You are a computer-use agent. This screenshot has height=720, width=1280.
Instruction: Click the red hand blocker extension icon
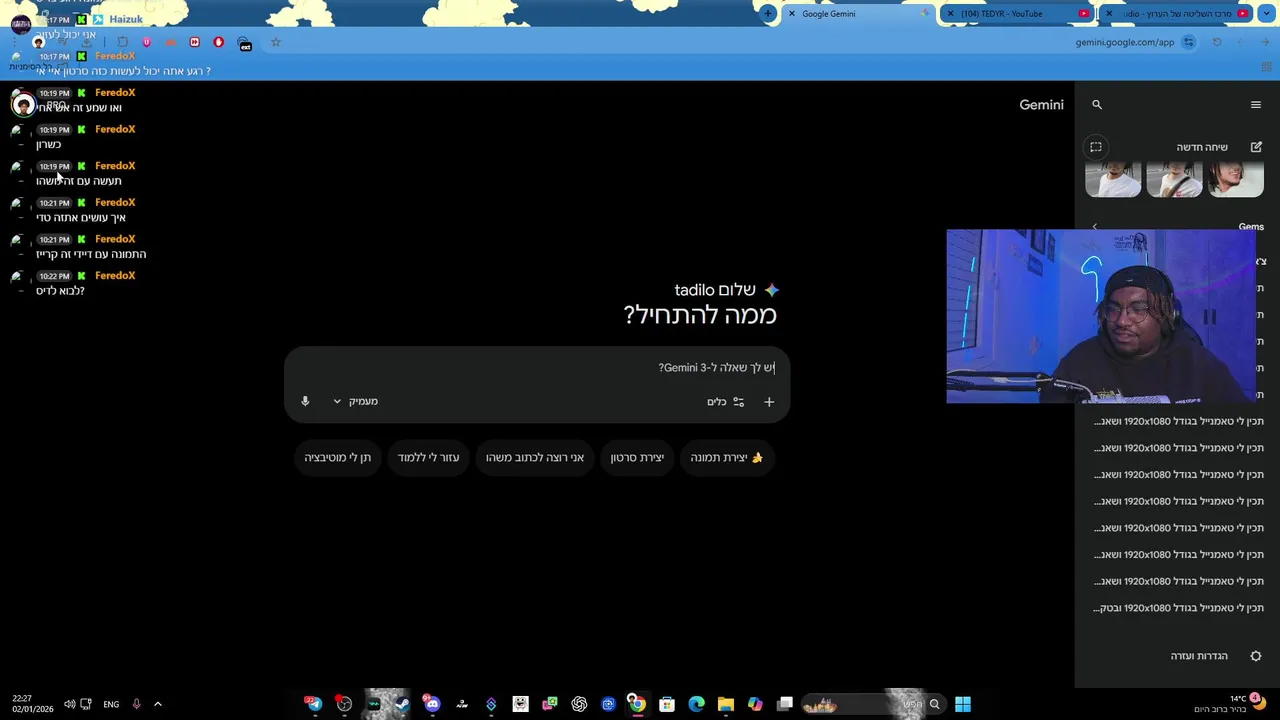click(x=218, y=42)
